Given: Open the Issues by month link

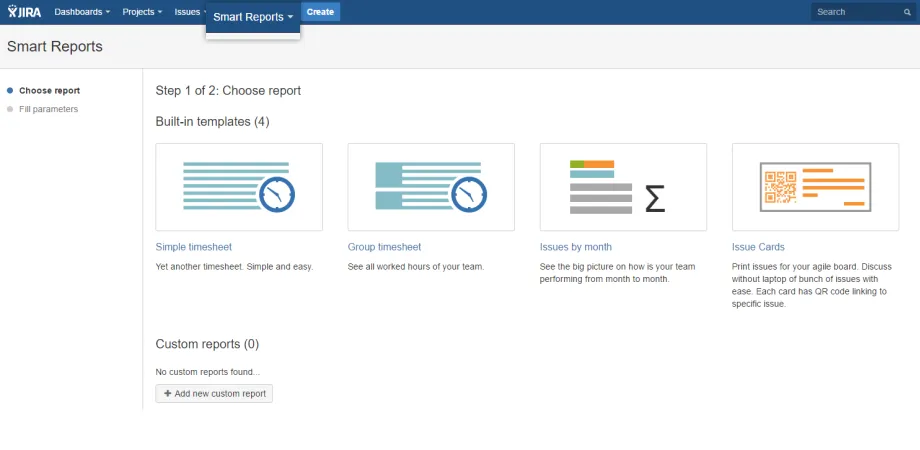Looking at the screenshot, I should pos(576,247).
